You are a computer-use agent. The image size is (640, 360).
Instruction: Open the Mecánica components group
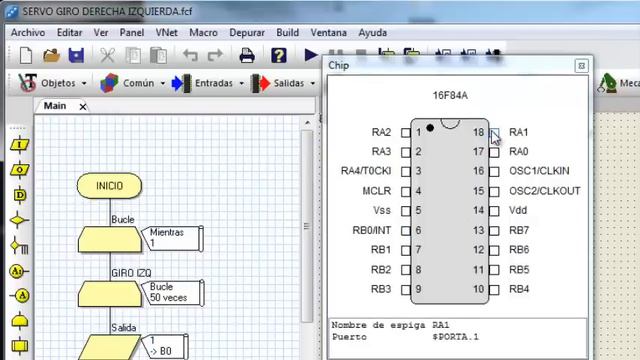pyautogui.click(x=618, y=83)
